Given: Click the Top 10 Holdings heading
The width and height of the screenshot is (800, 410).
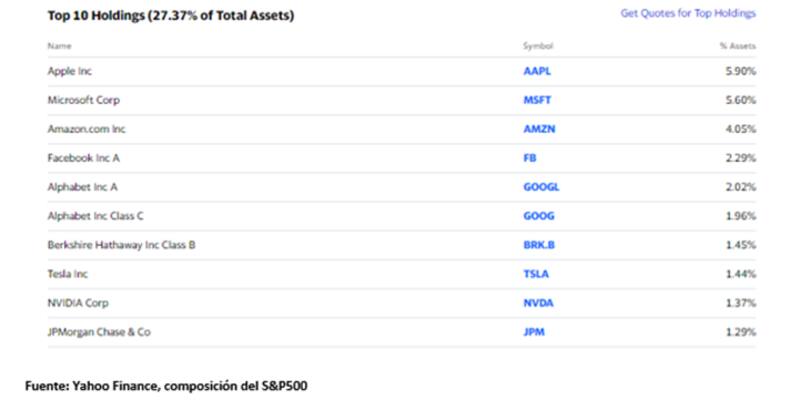Looking at the screenshot, I should [x=171, y=16].
